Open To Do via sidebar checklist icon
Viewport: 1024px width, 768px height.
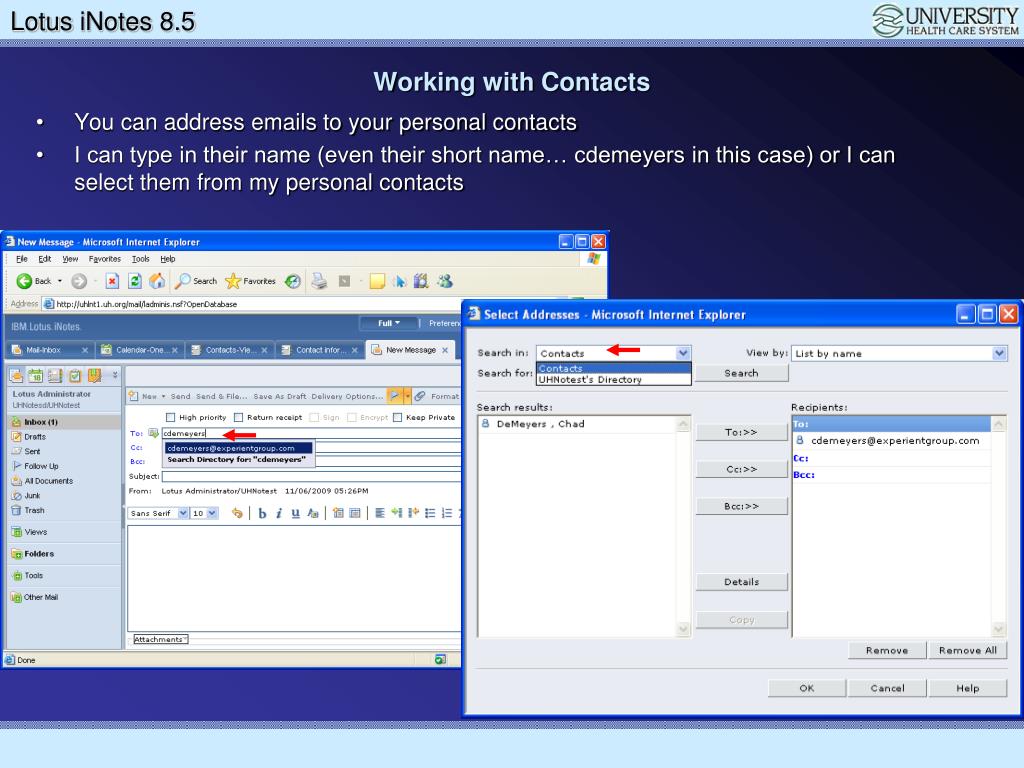coord(75,376)
